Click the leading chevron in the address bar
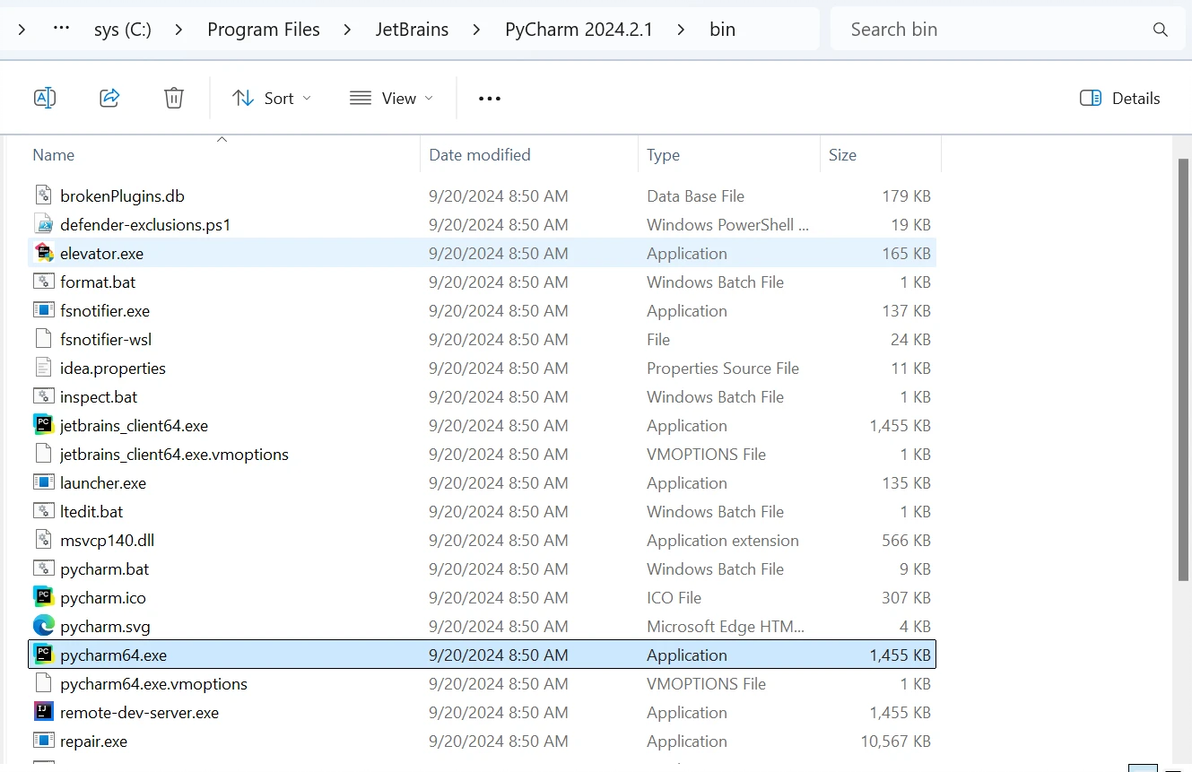The image size is (1192, 772). (x=21, y=30)
